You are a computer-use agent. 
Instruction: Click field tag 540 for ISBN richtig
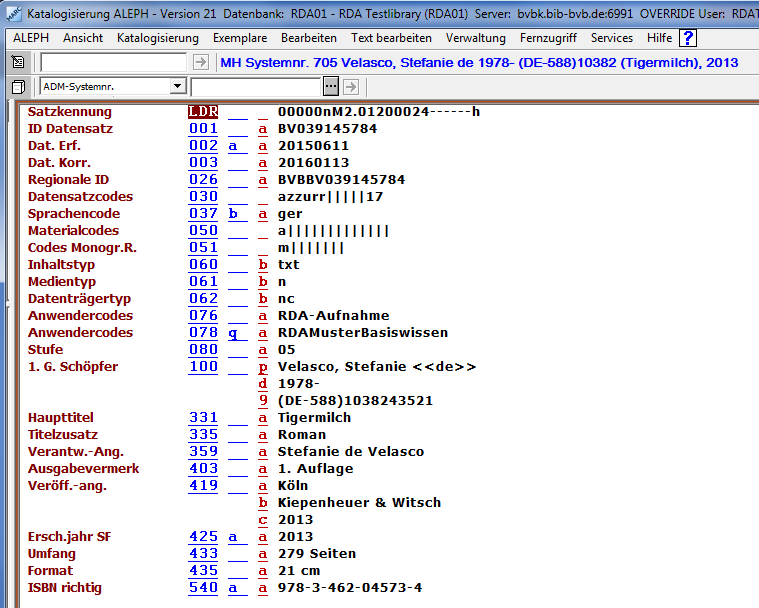click(203, 588)
